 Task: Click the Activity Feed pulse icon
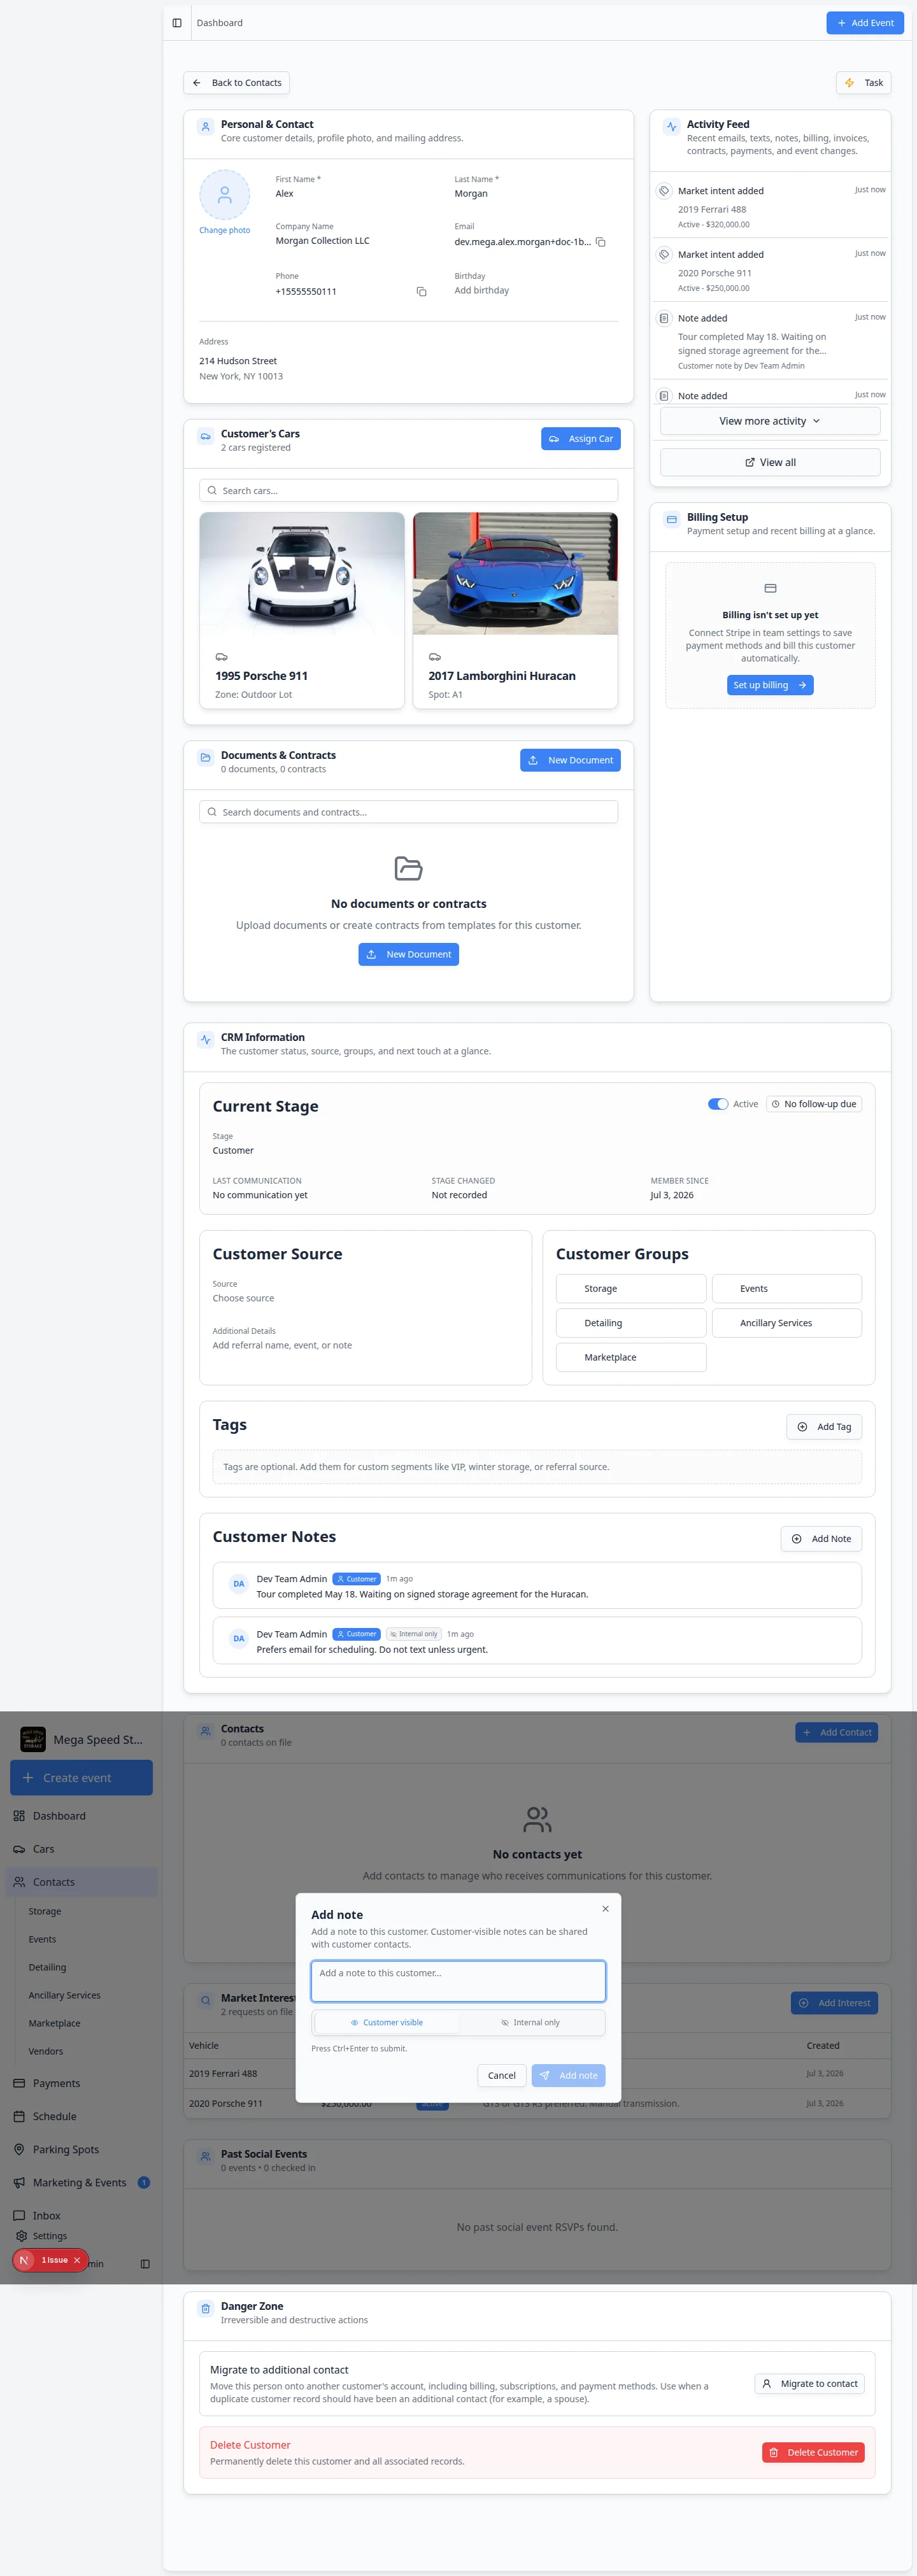pos(671,127)
